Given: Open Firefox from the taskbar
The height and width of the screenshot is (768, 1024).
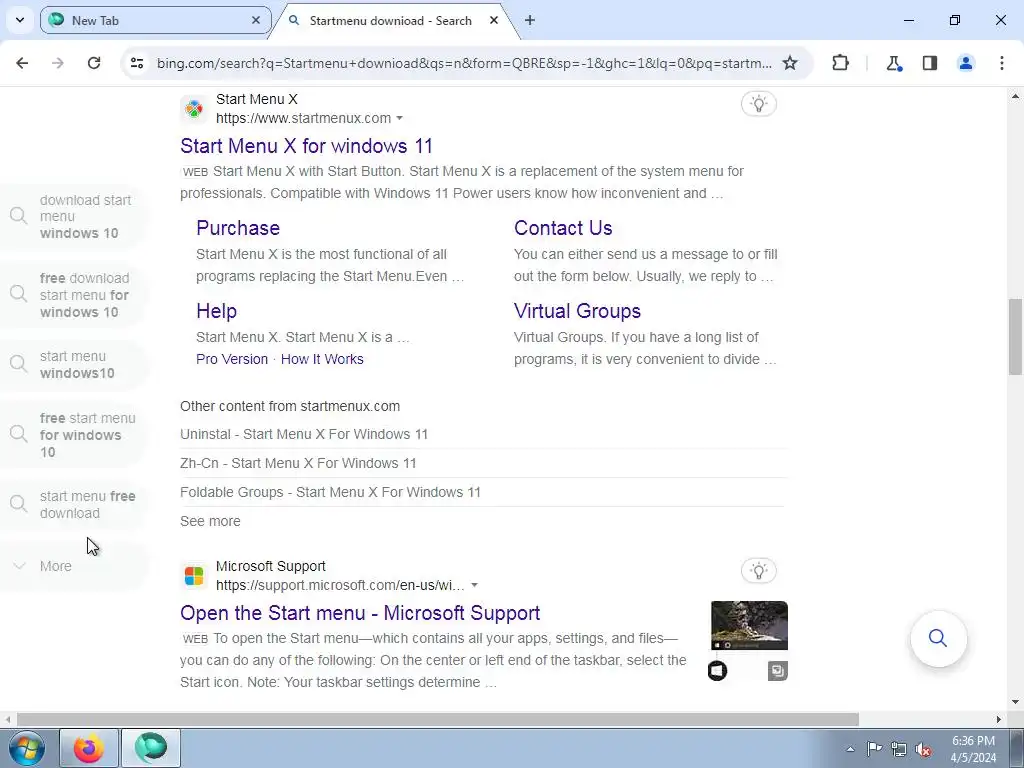Looking at the screenshot, I should (x=89, y=748).
